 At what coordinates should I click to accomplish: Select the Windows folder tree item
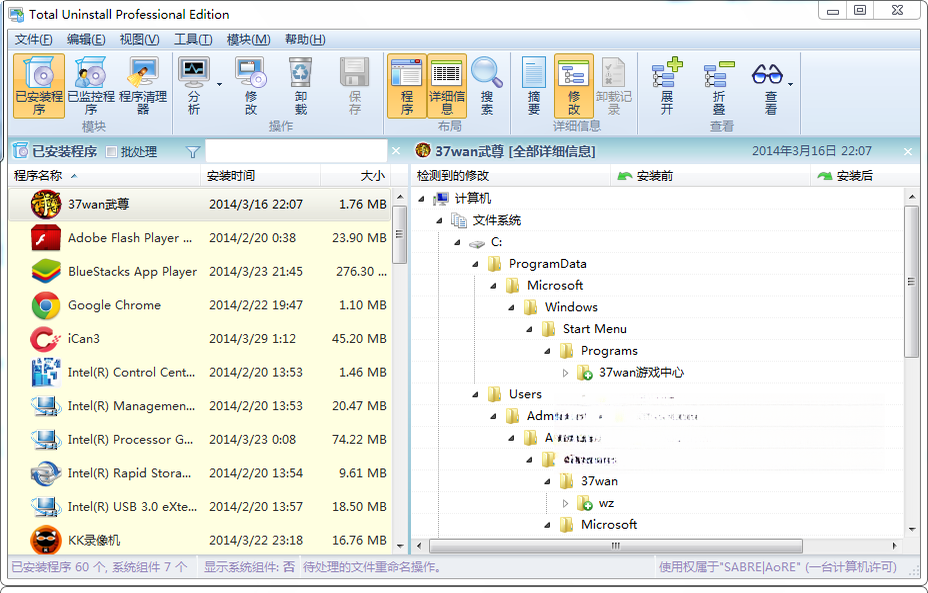571,307
